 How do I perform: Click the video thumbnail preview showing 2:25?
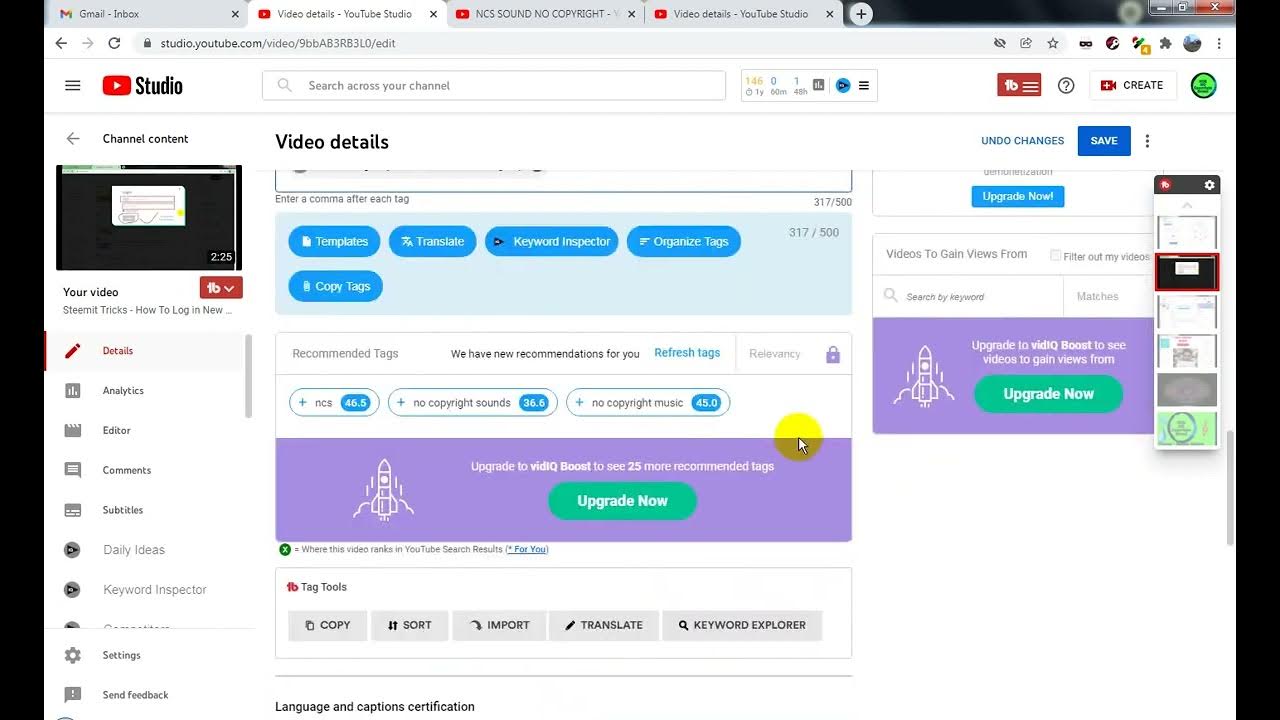149,218
